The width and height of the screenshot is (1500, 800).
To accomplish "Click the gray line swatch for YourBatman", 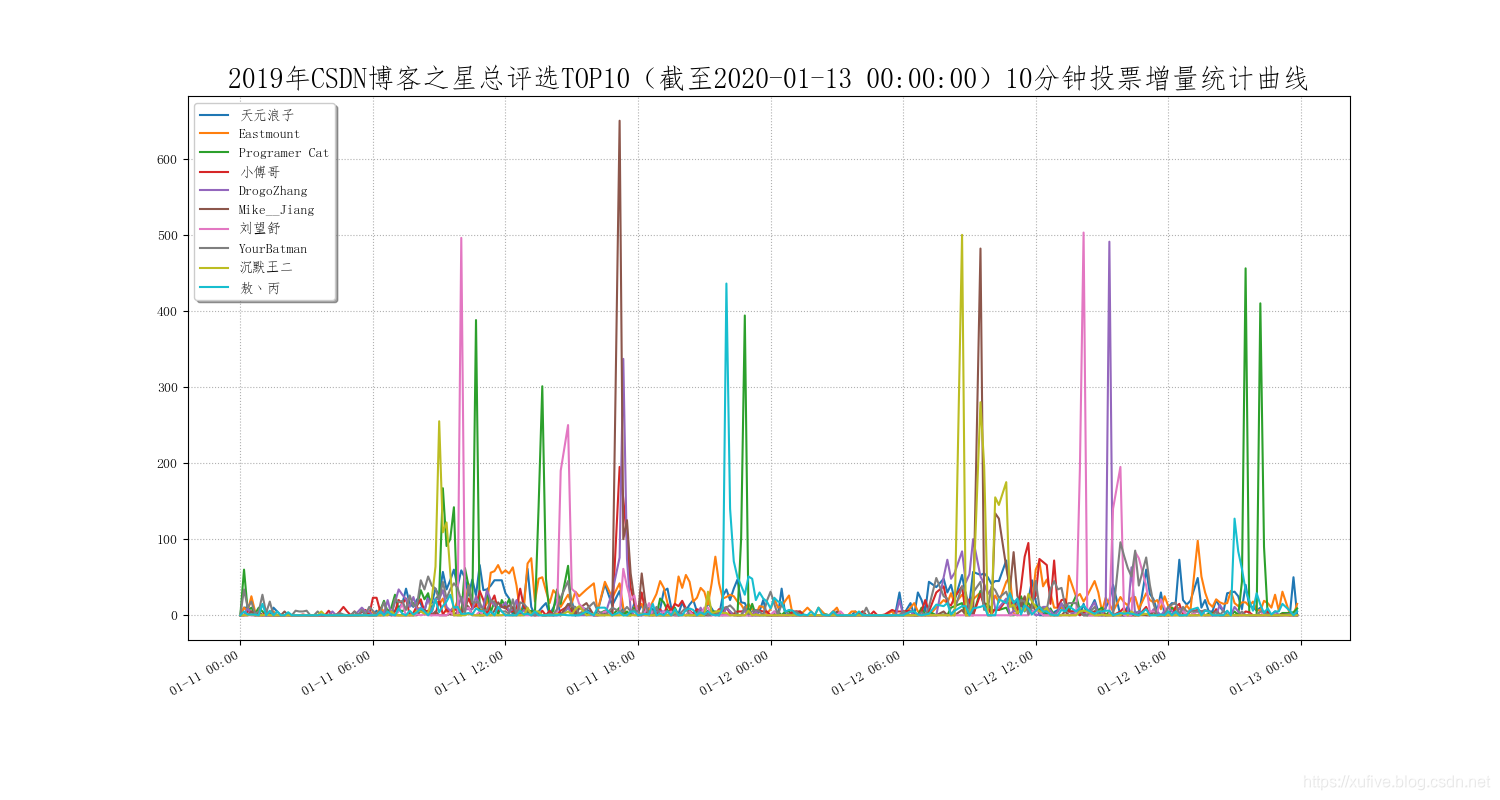I will point(215,249).
